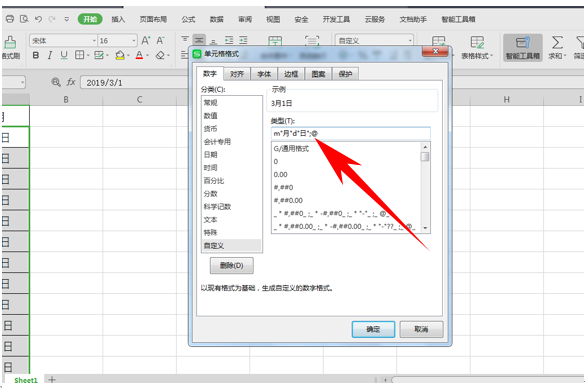Viewport: 585px width, 388px height.
Task: Add a new sheet with plus icon
Action: pos(52,380)
